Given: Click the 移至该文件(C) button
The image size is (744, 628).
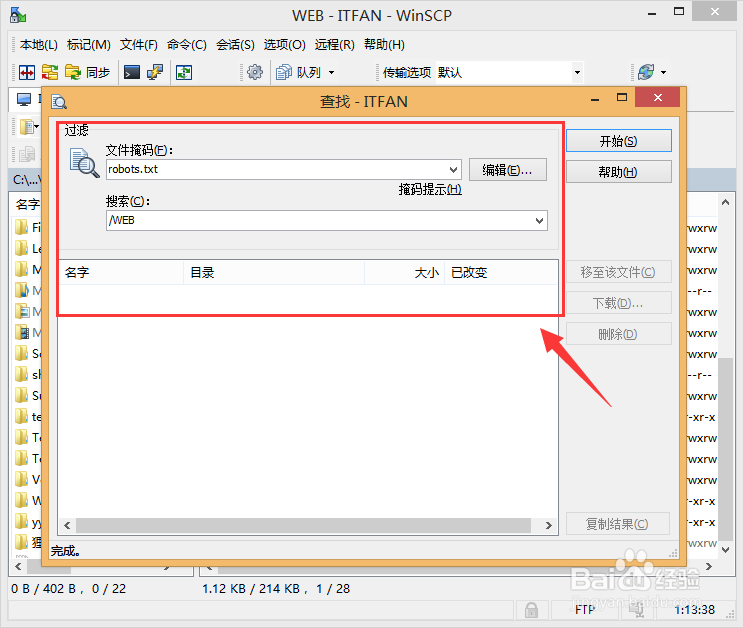Looking at the screenshot, I should [x=619, y=272].
